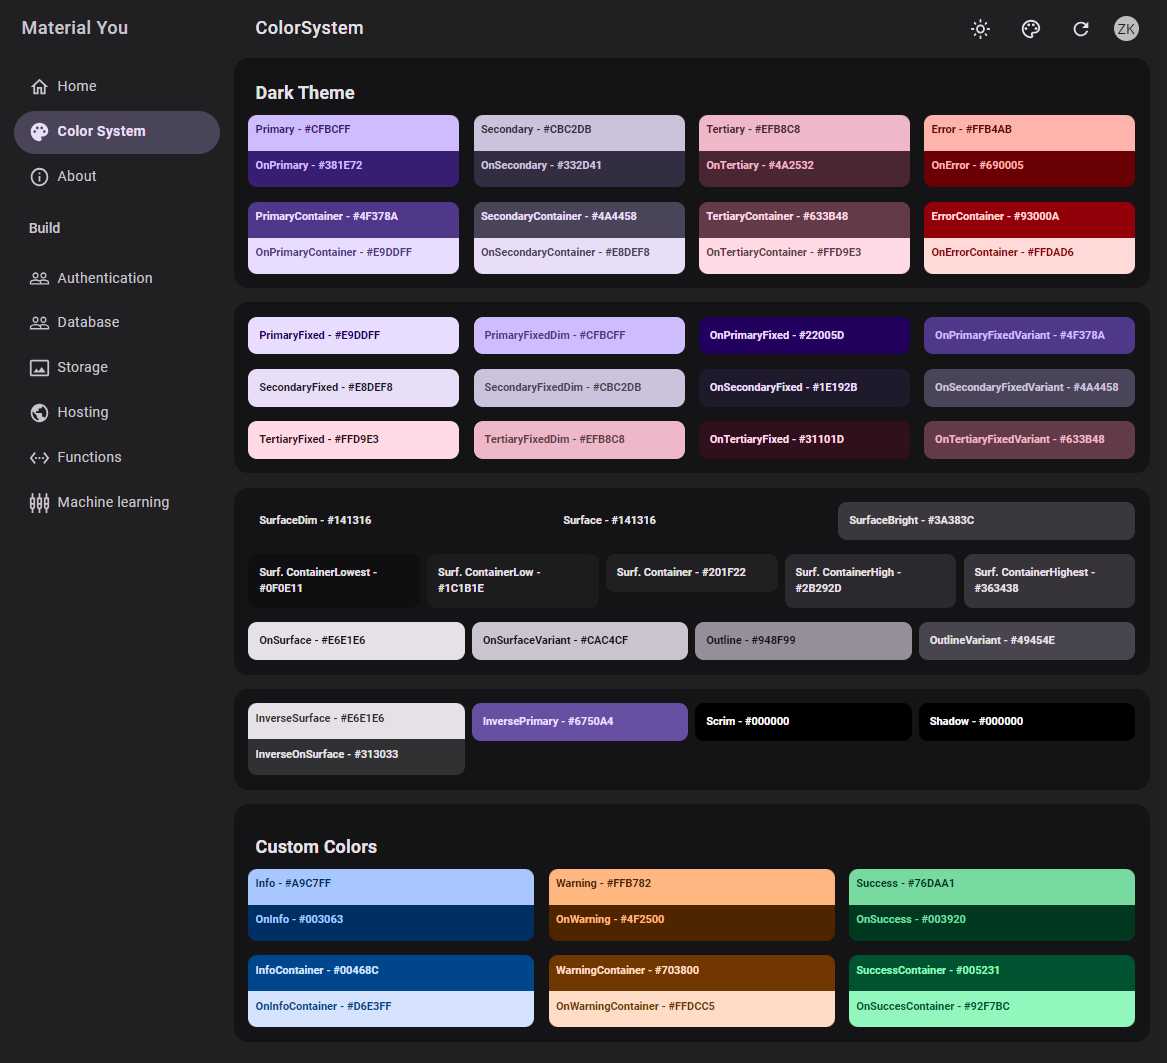Select the Success #76DAA1 swatch
Screen dimensions: 1167x1063
[991, 887]
